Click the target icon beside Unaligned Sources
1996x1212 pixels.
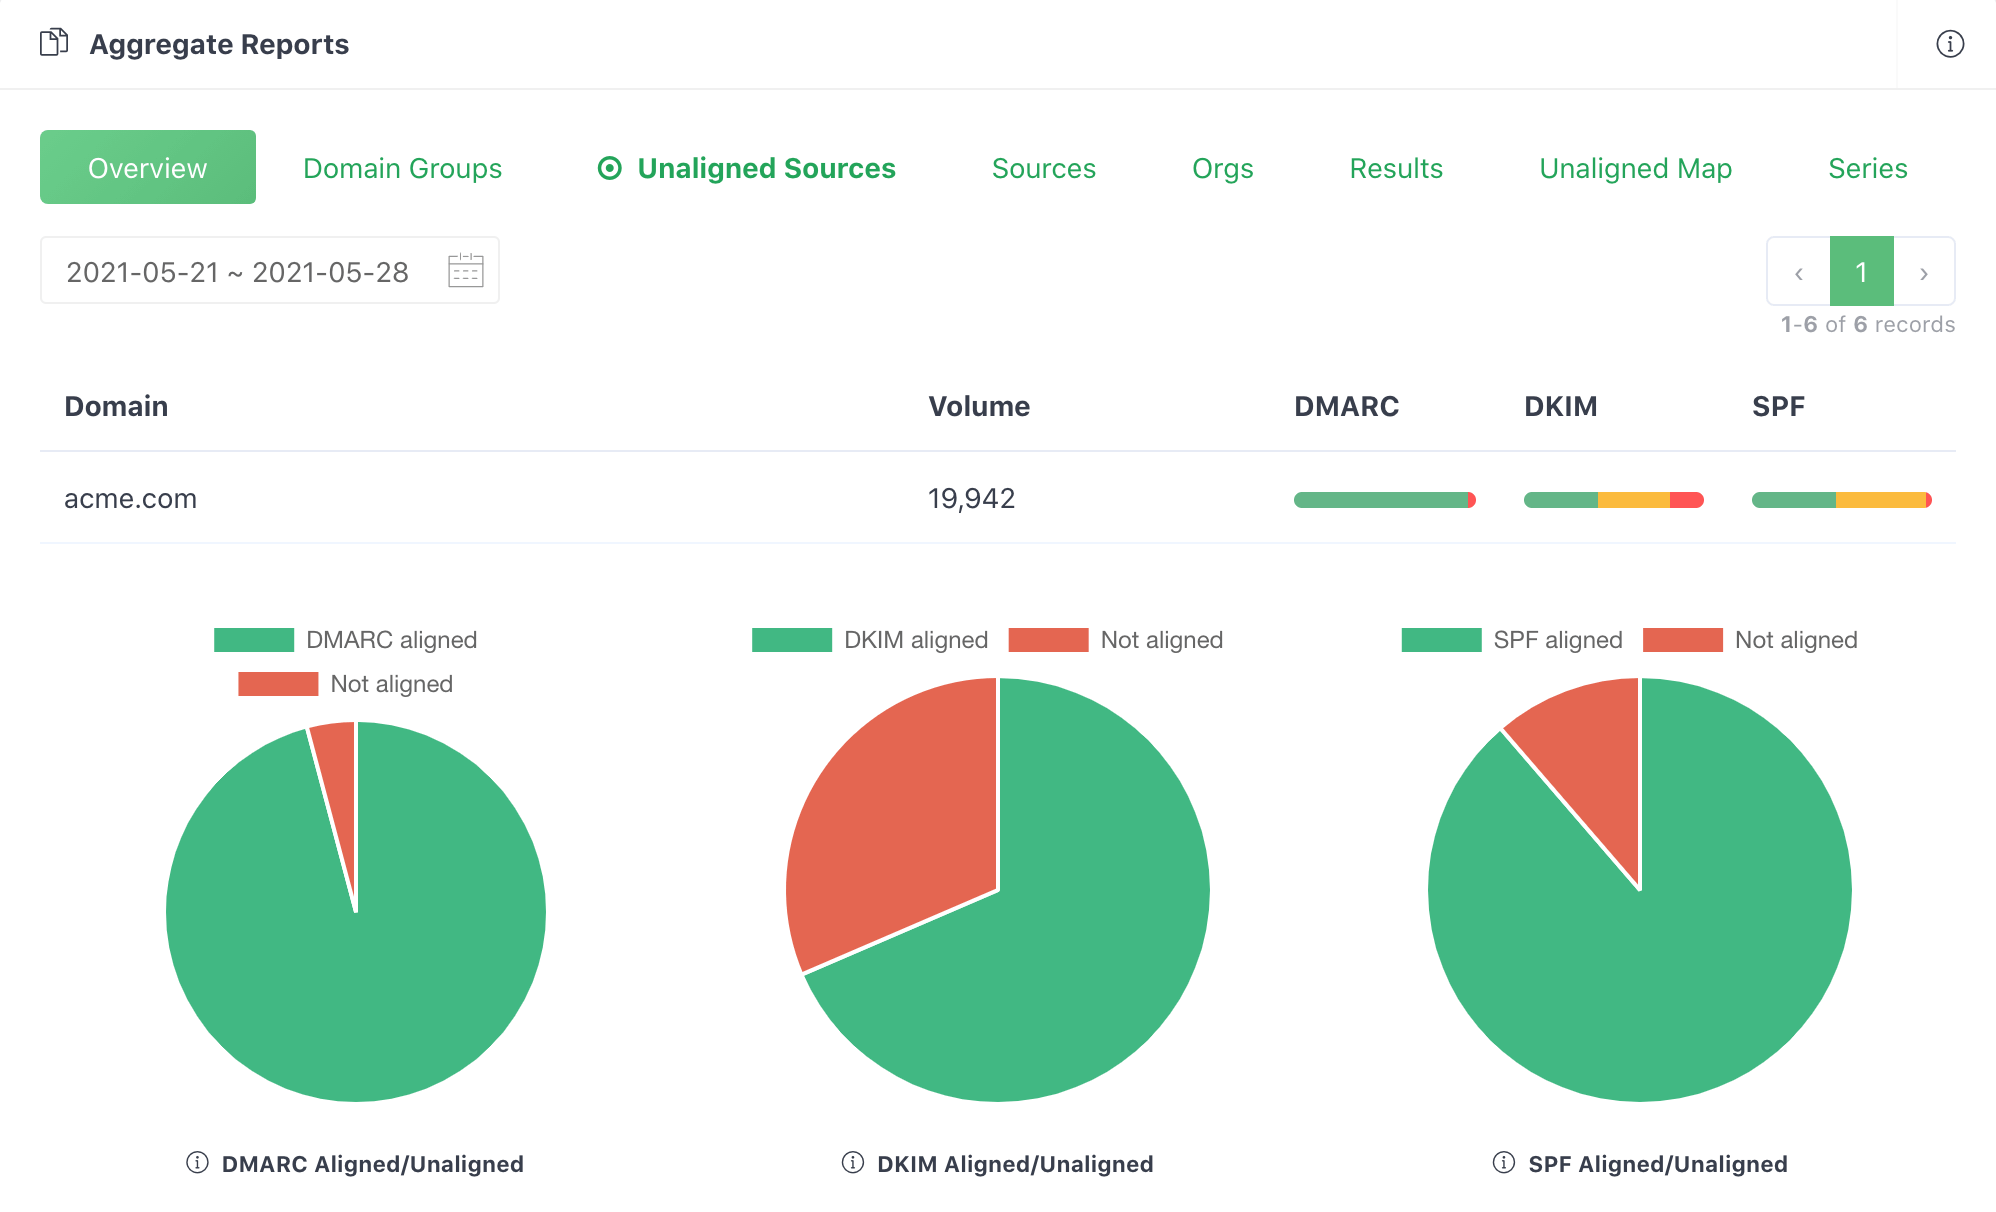pyautogui.click(x=609, y=168)
